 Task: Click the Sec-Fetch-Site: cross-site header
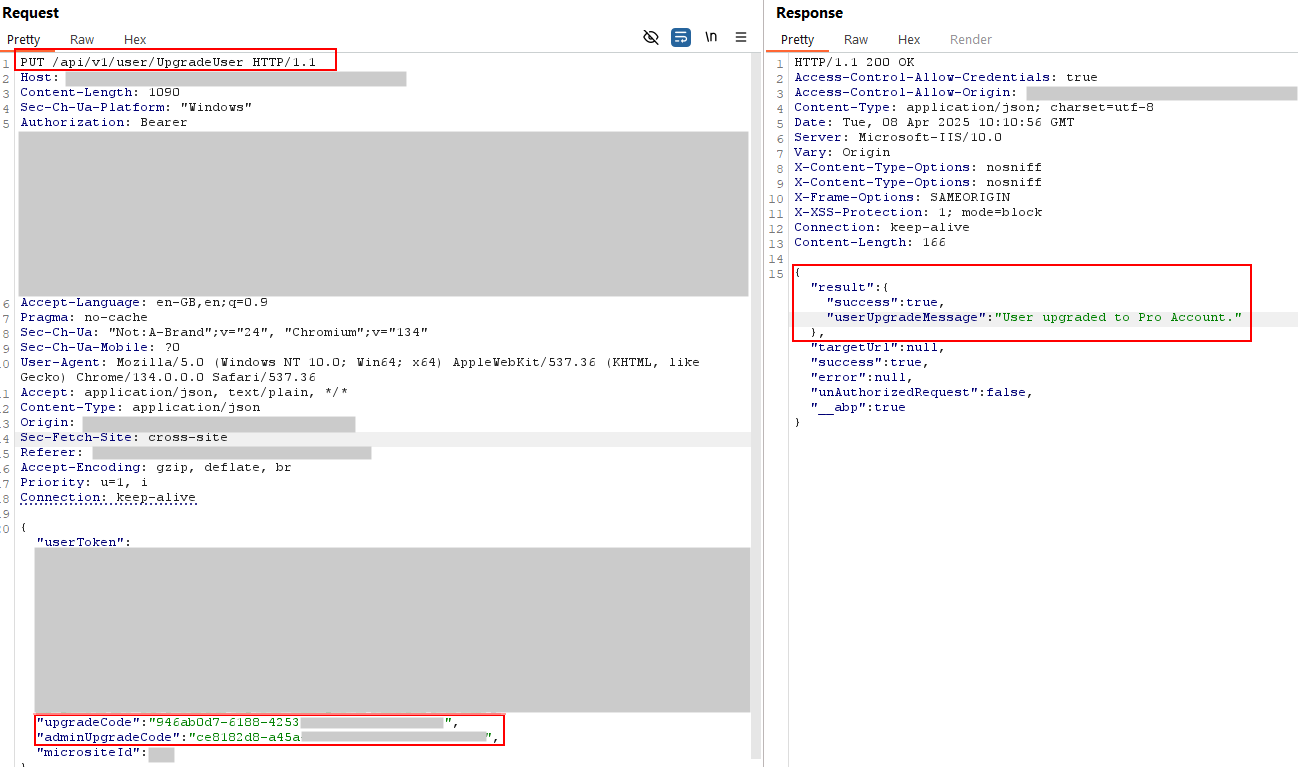[x=124, y=437]
